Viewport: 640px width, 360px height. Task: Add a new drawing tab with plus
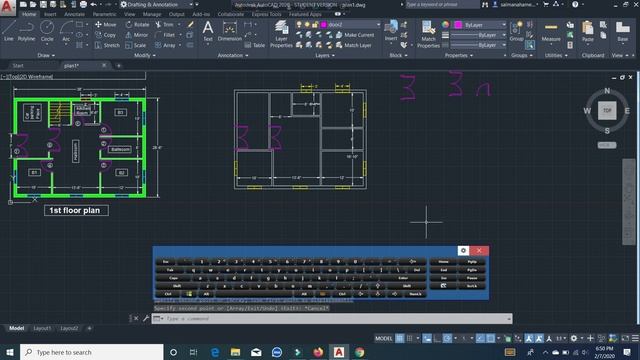coord(119,66)
